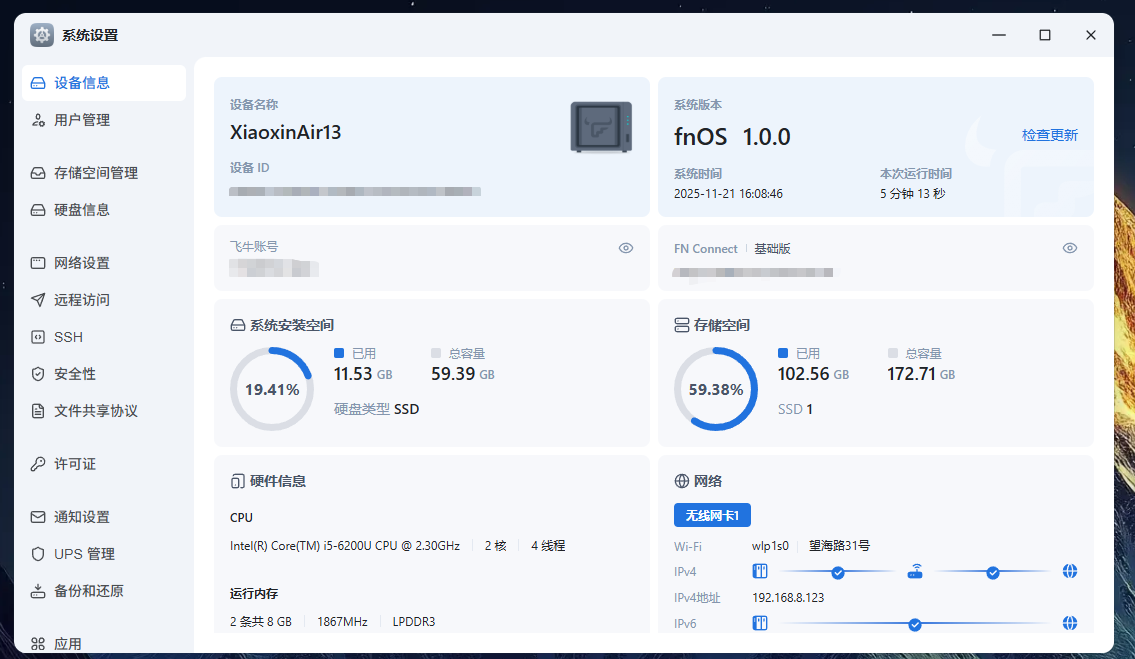Click the IPv4 router icon
This screenshot has width=1135, height=659.
[915, 571]
